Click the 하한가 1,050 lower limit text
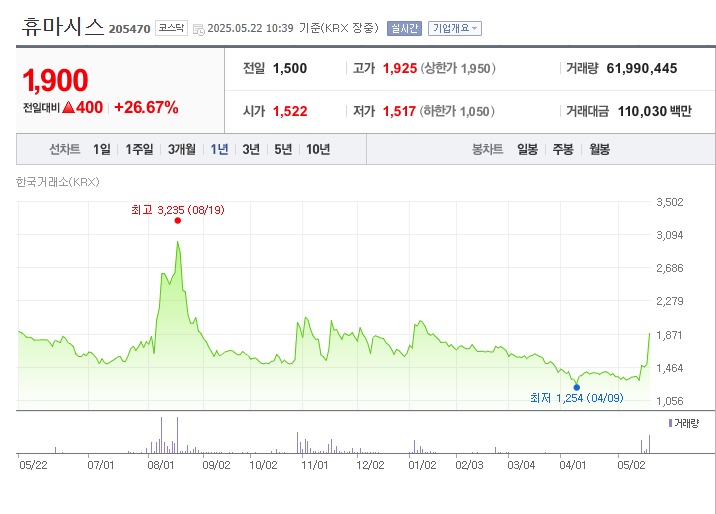Viewport: 716px width, 514px height. tap(457, 111)
